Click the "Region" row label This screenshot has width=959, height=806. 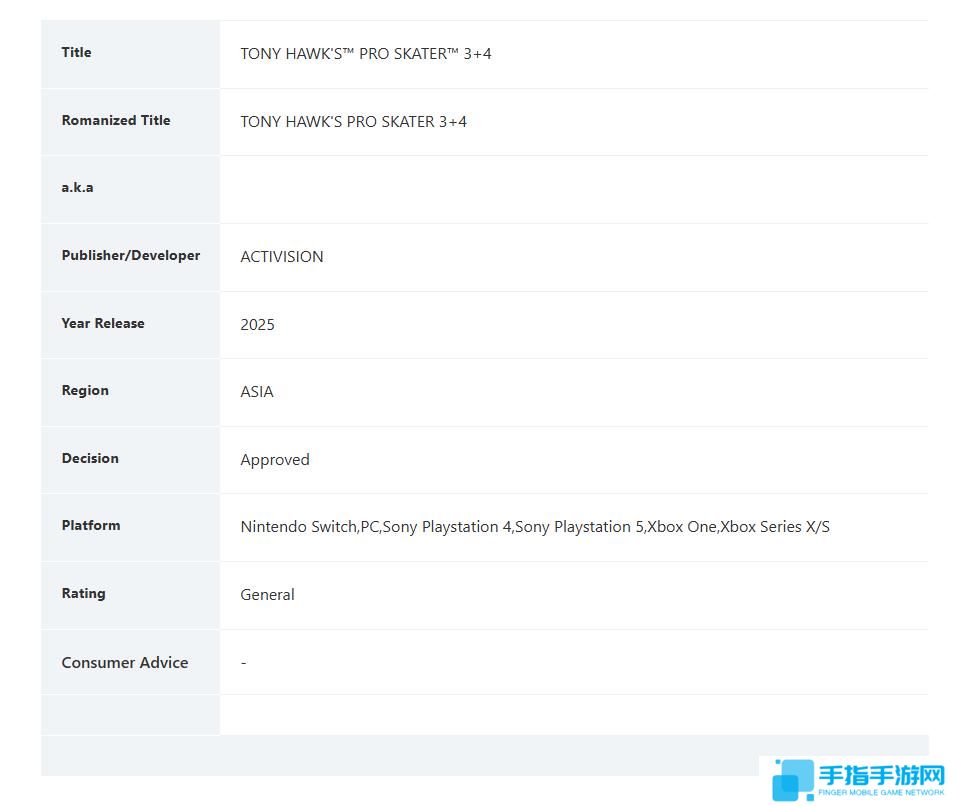click(85, 391)
